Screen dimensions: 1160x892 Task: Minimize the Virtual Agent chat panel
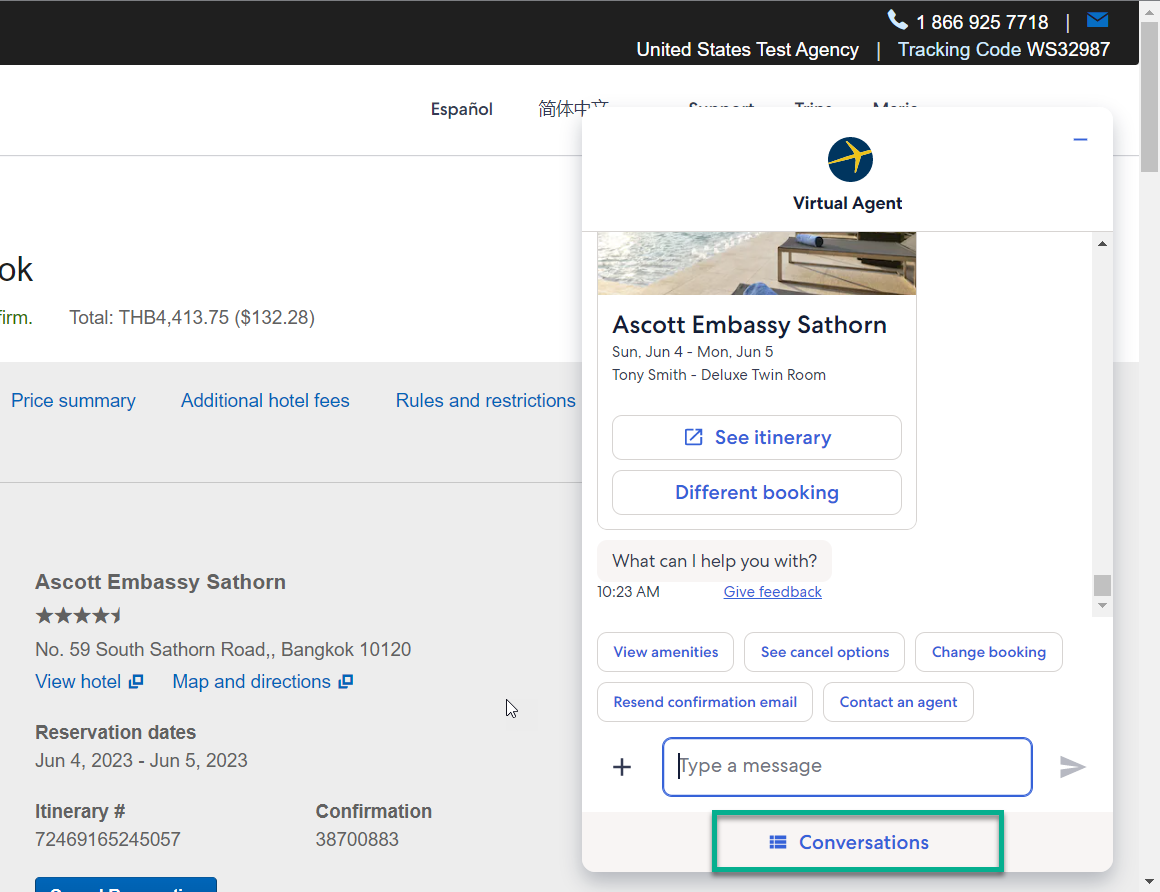1080,139
